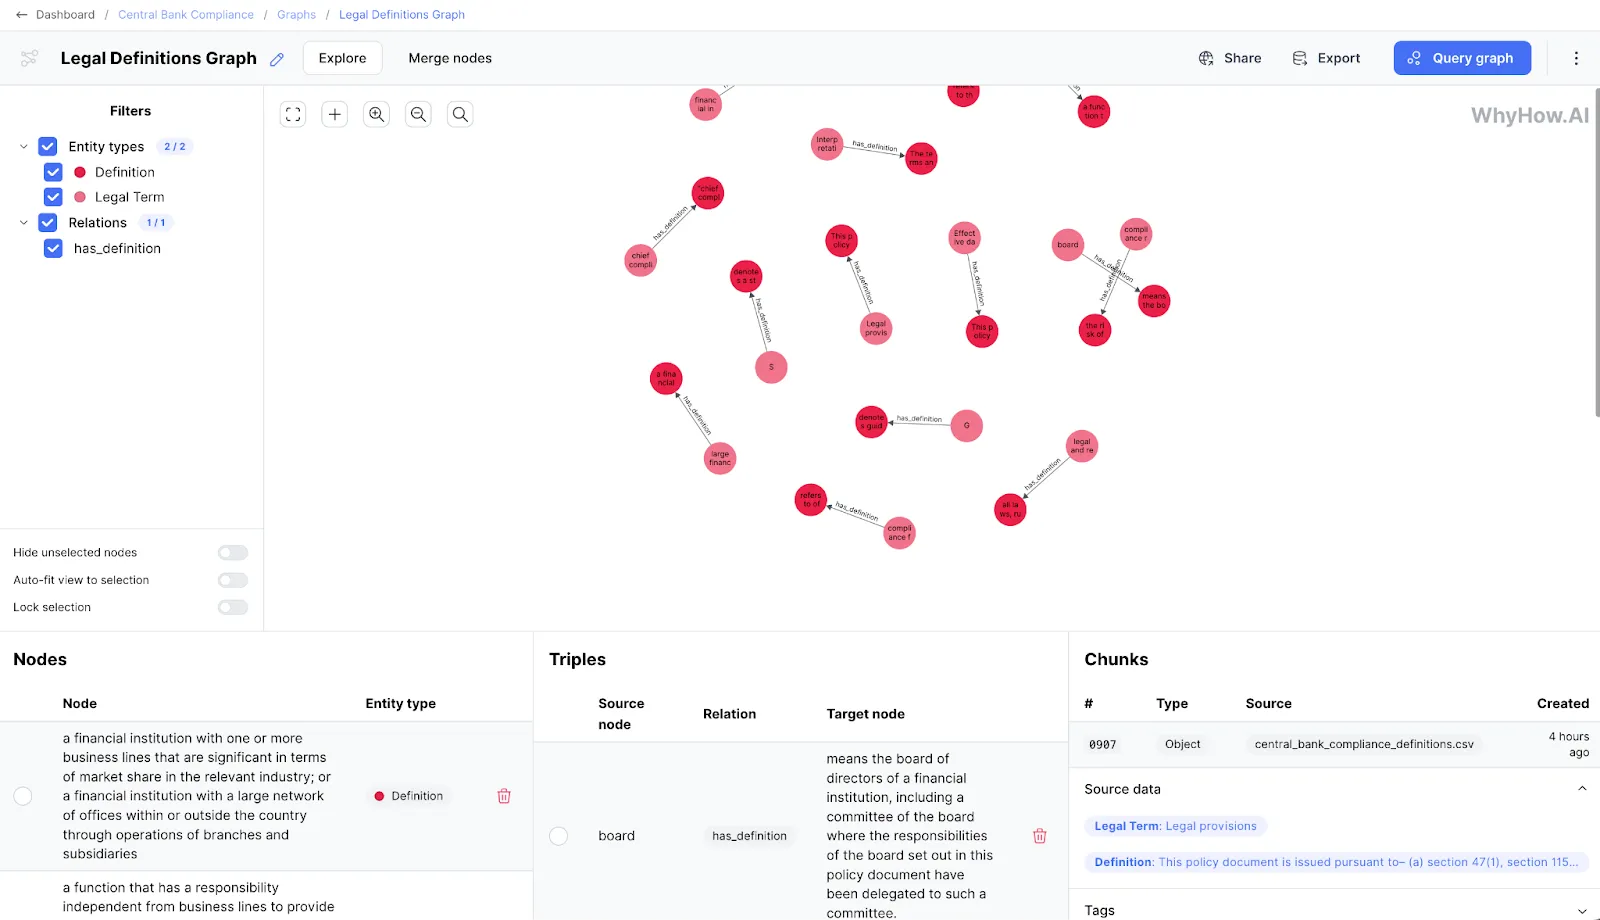Switch to the Merge nodes tab
This screenshot has height=920, width=1600.
pos(450,58)
